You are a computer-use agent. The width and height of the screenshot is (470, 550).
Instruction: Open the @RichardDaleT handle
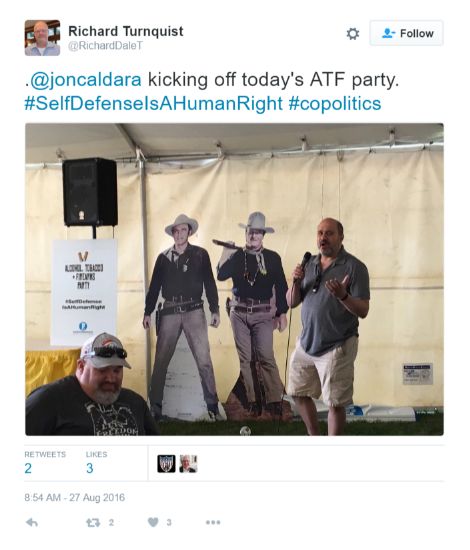point(105,46)
